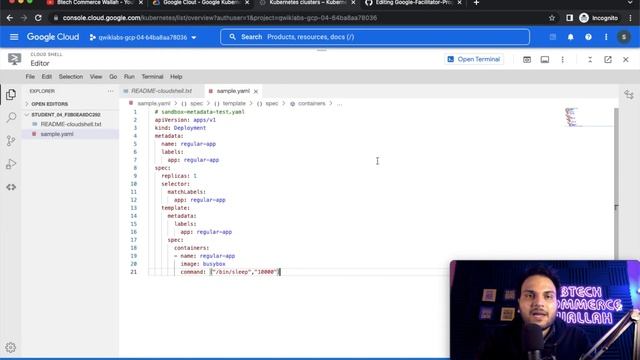Open the Google Cloud navigation hamburger menu
The image size is (640, 360).
[x=14, y=37]
